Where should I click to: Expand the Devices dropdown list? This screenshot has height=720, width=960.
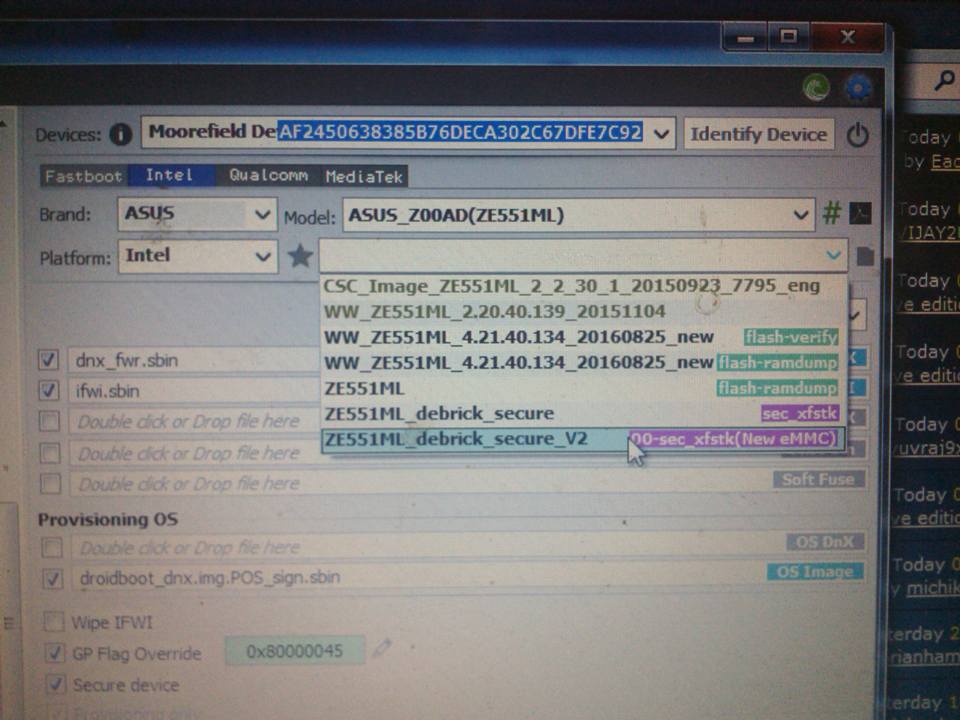(661, 133)
